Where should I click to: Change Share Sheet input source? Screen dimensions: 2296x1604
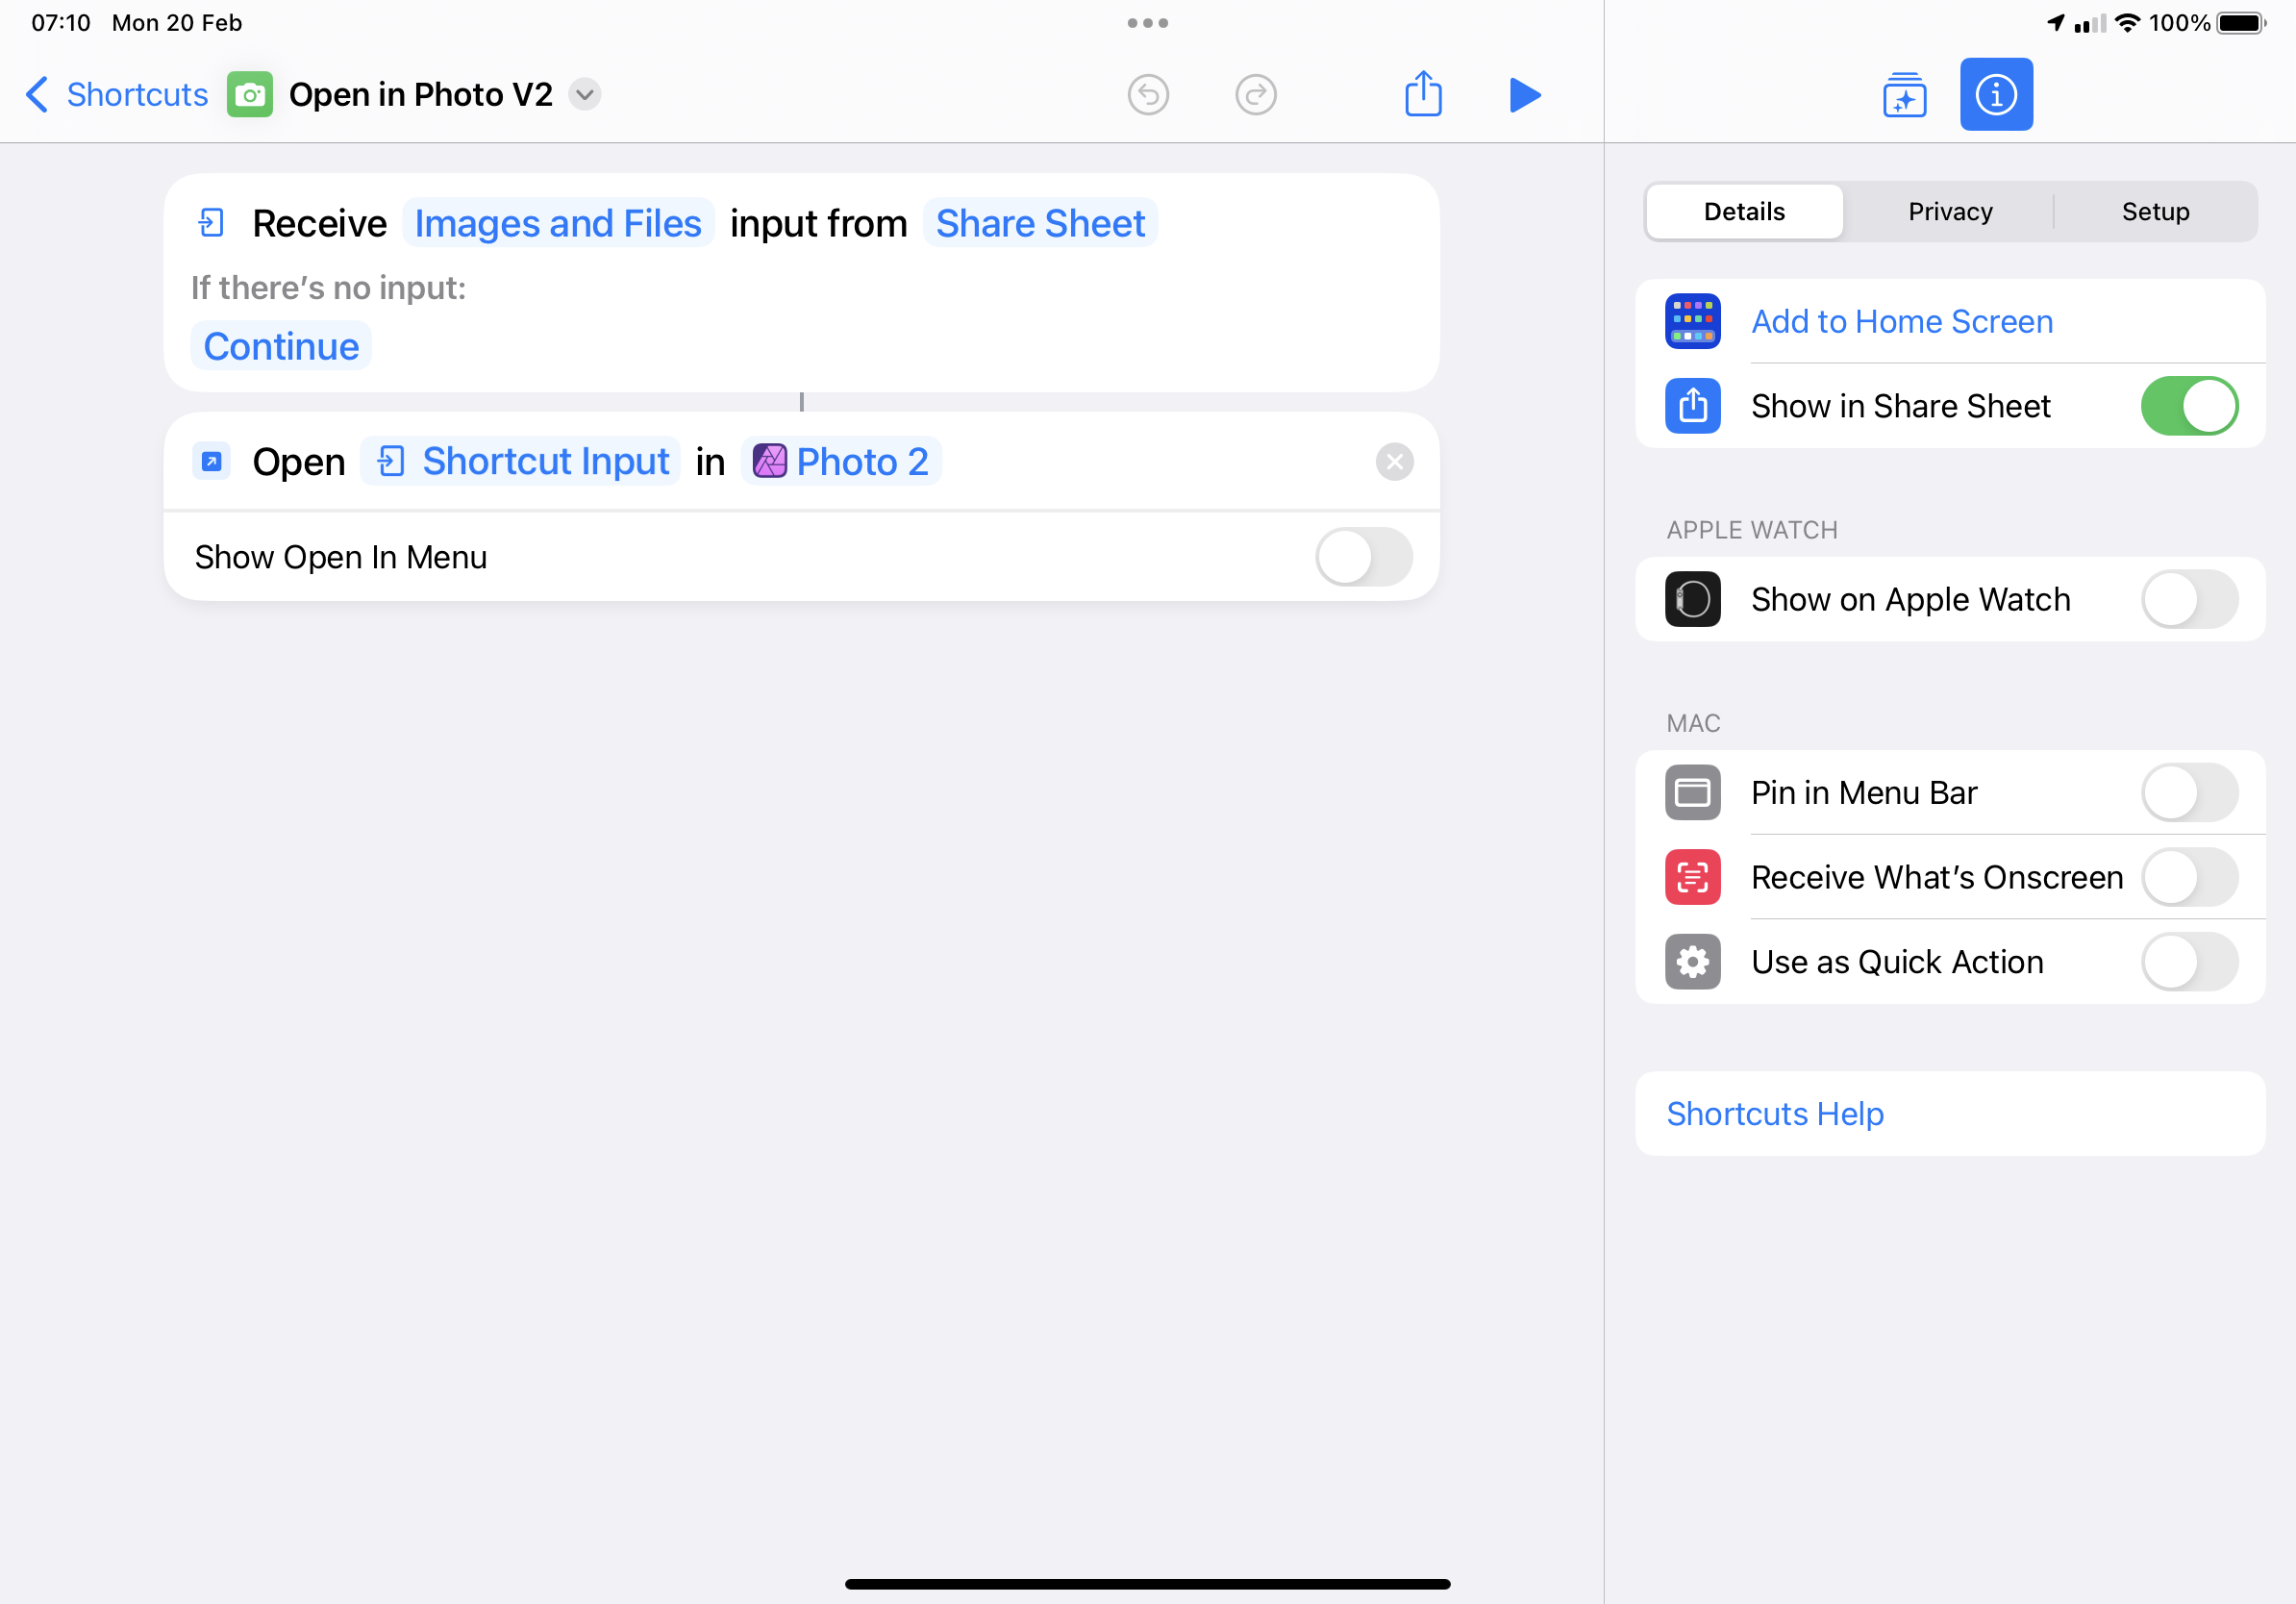click(x=1040, y=223)
